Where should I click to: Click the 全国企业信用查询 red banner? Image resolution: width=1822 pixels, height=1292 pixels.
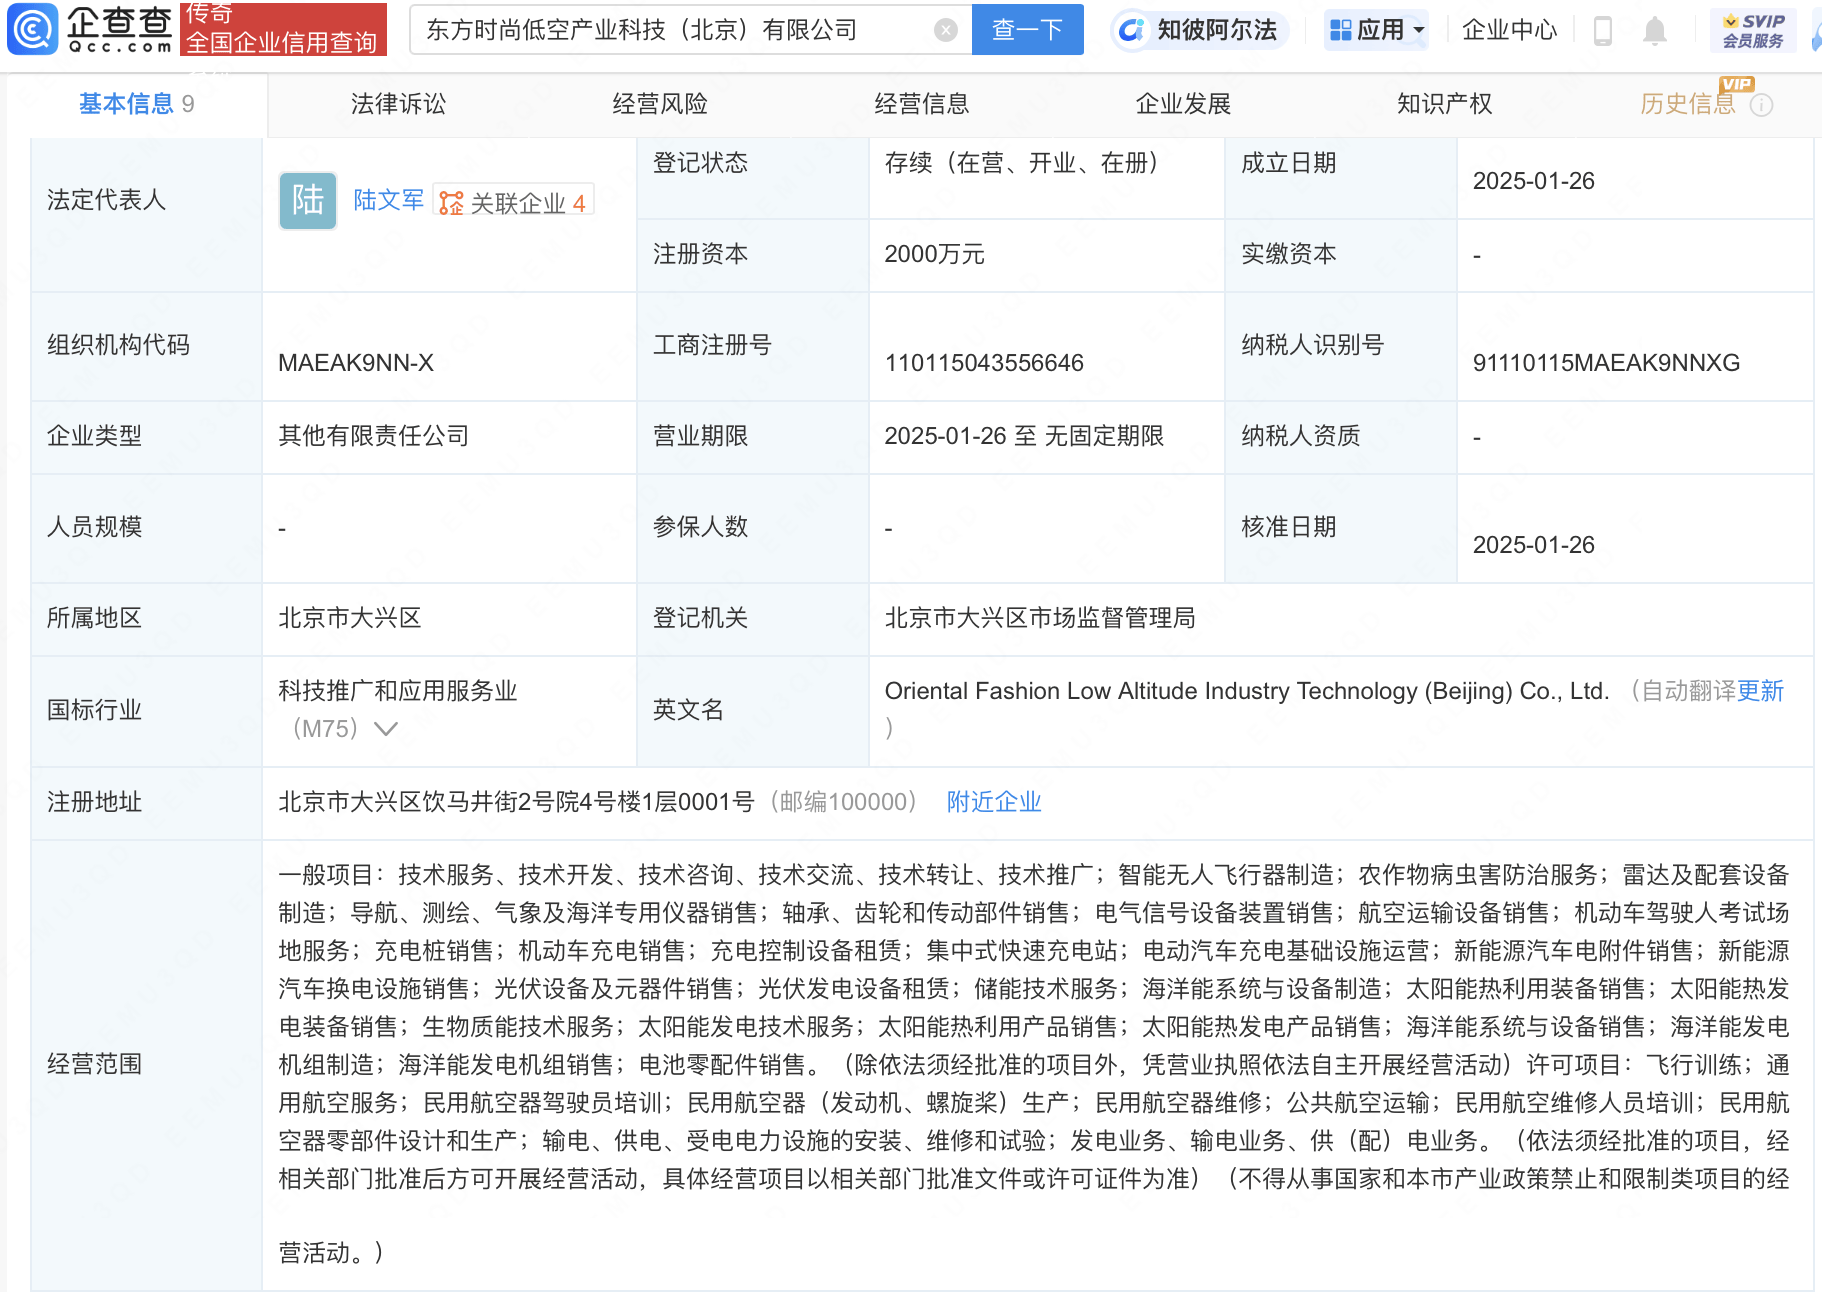(x=283, y=29)
